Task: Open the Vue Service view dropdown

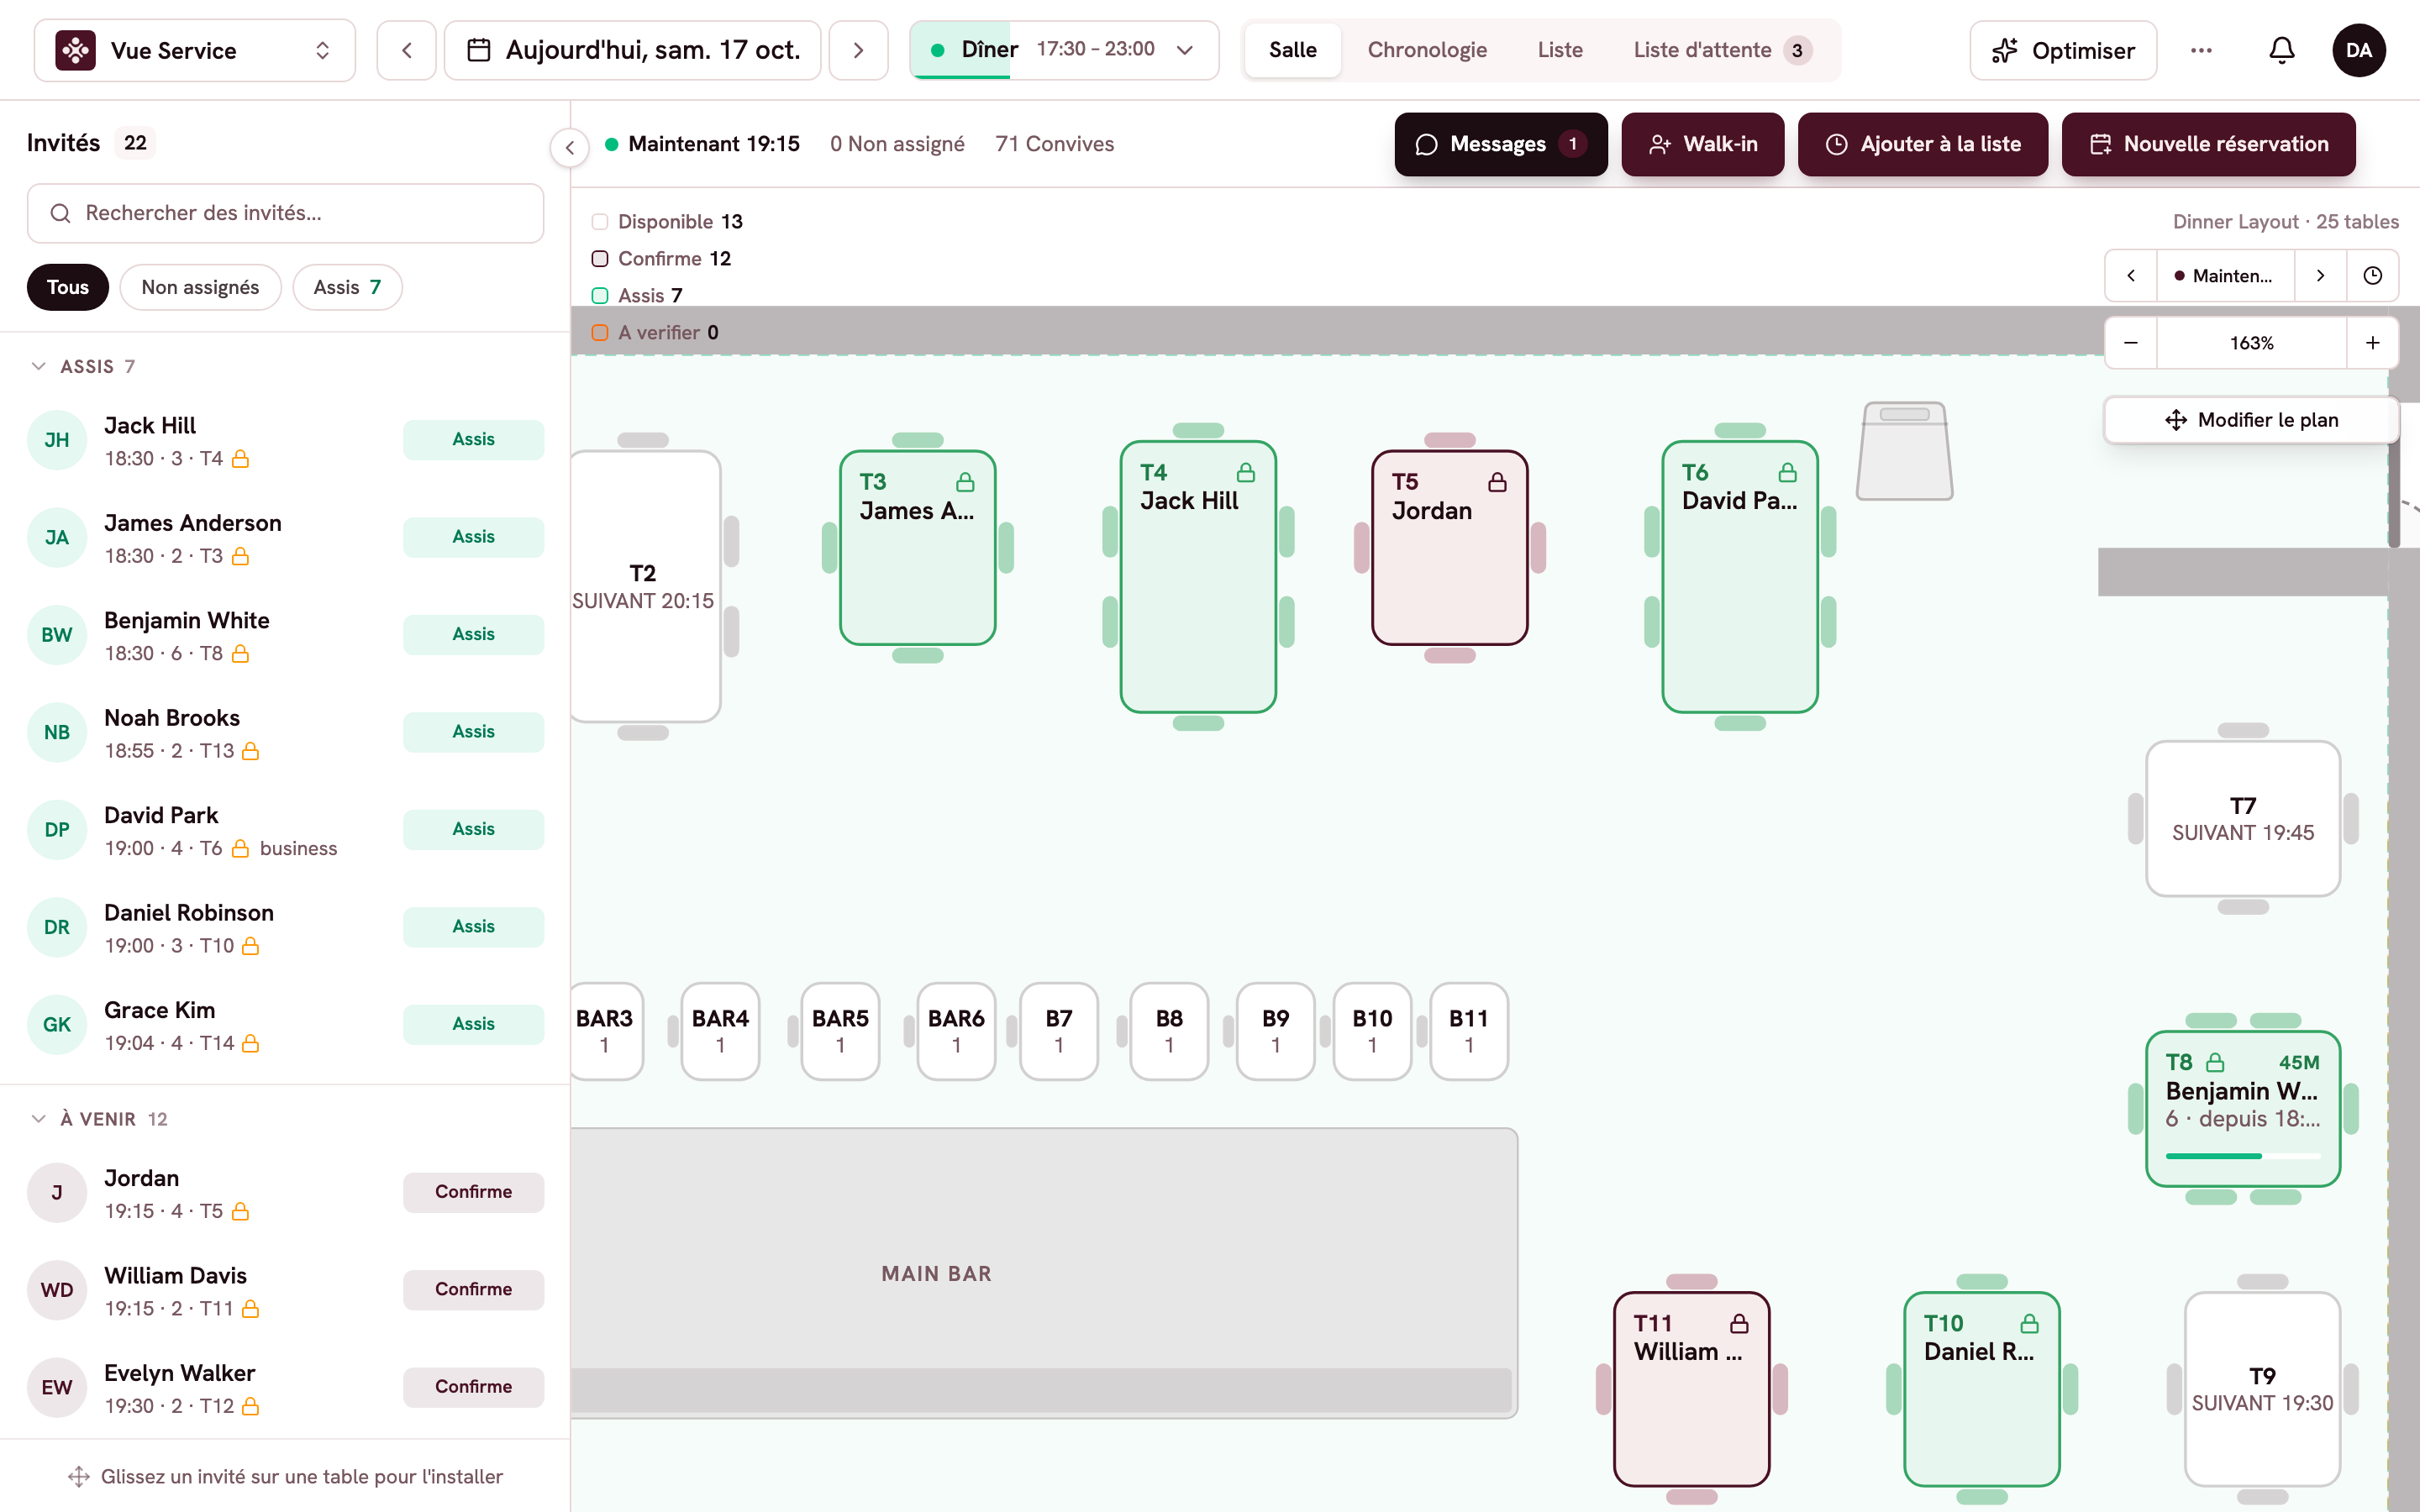Action: [x=195, y=50]
